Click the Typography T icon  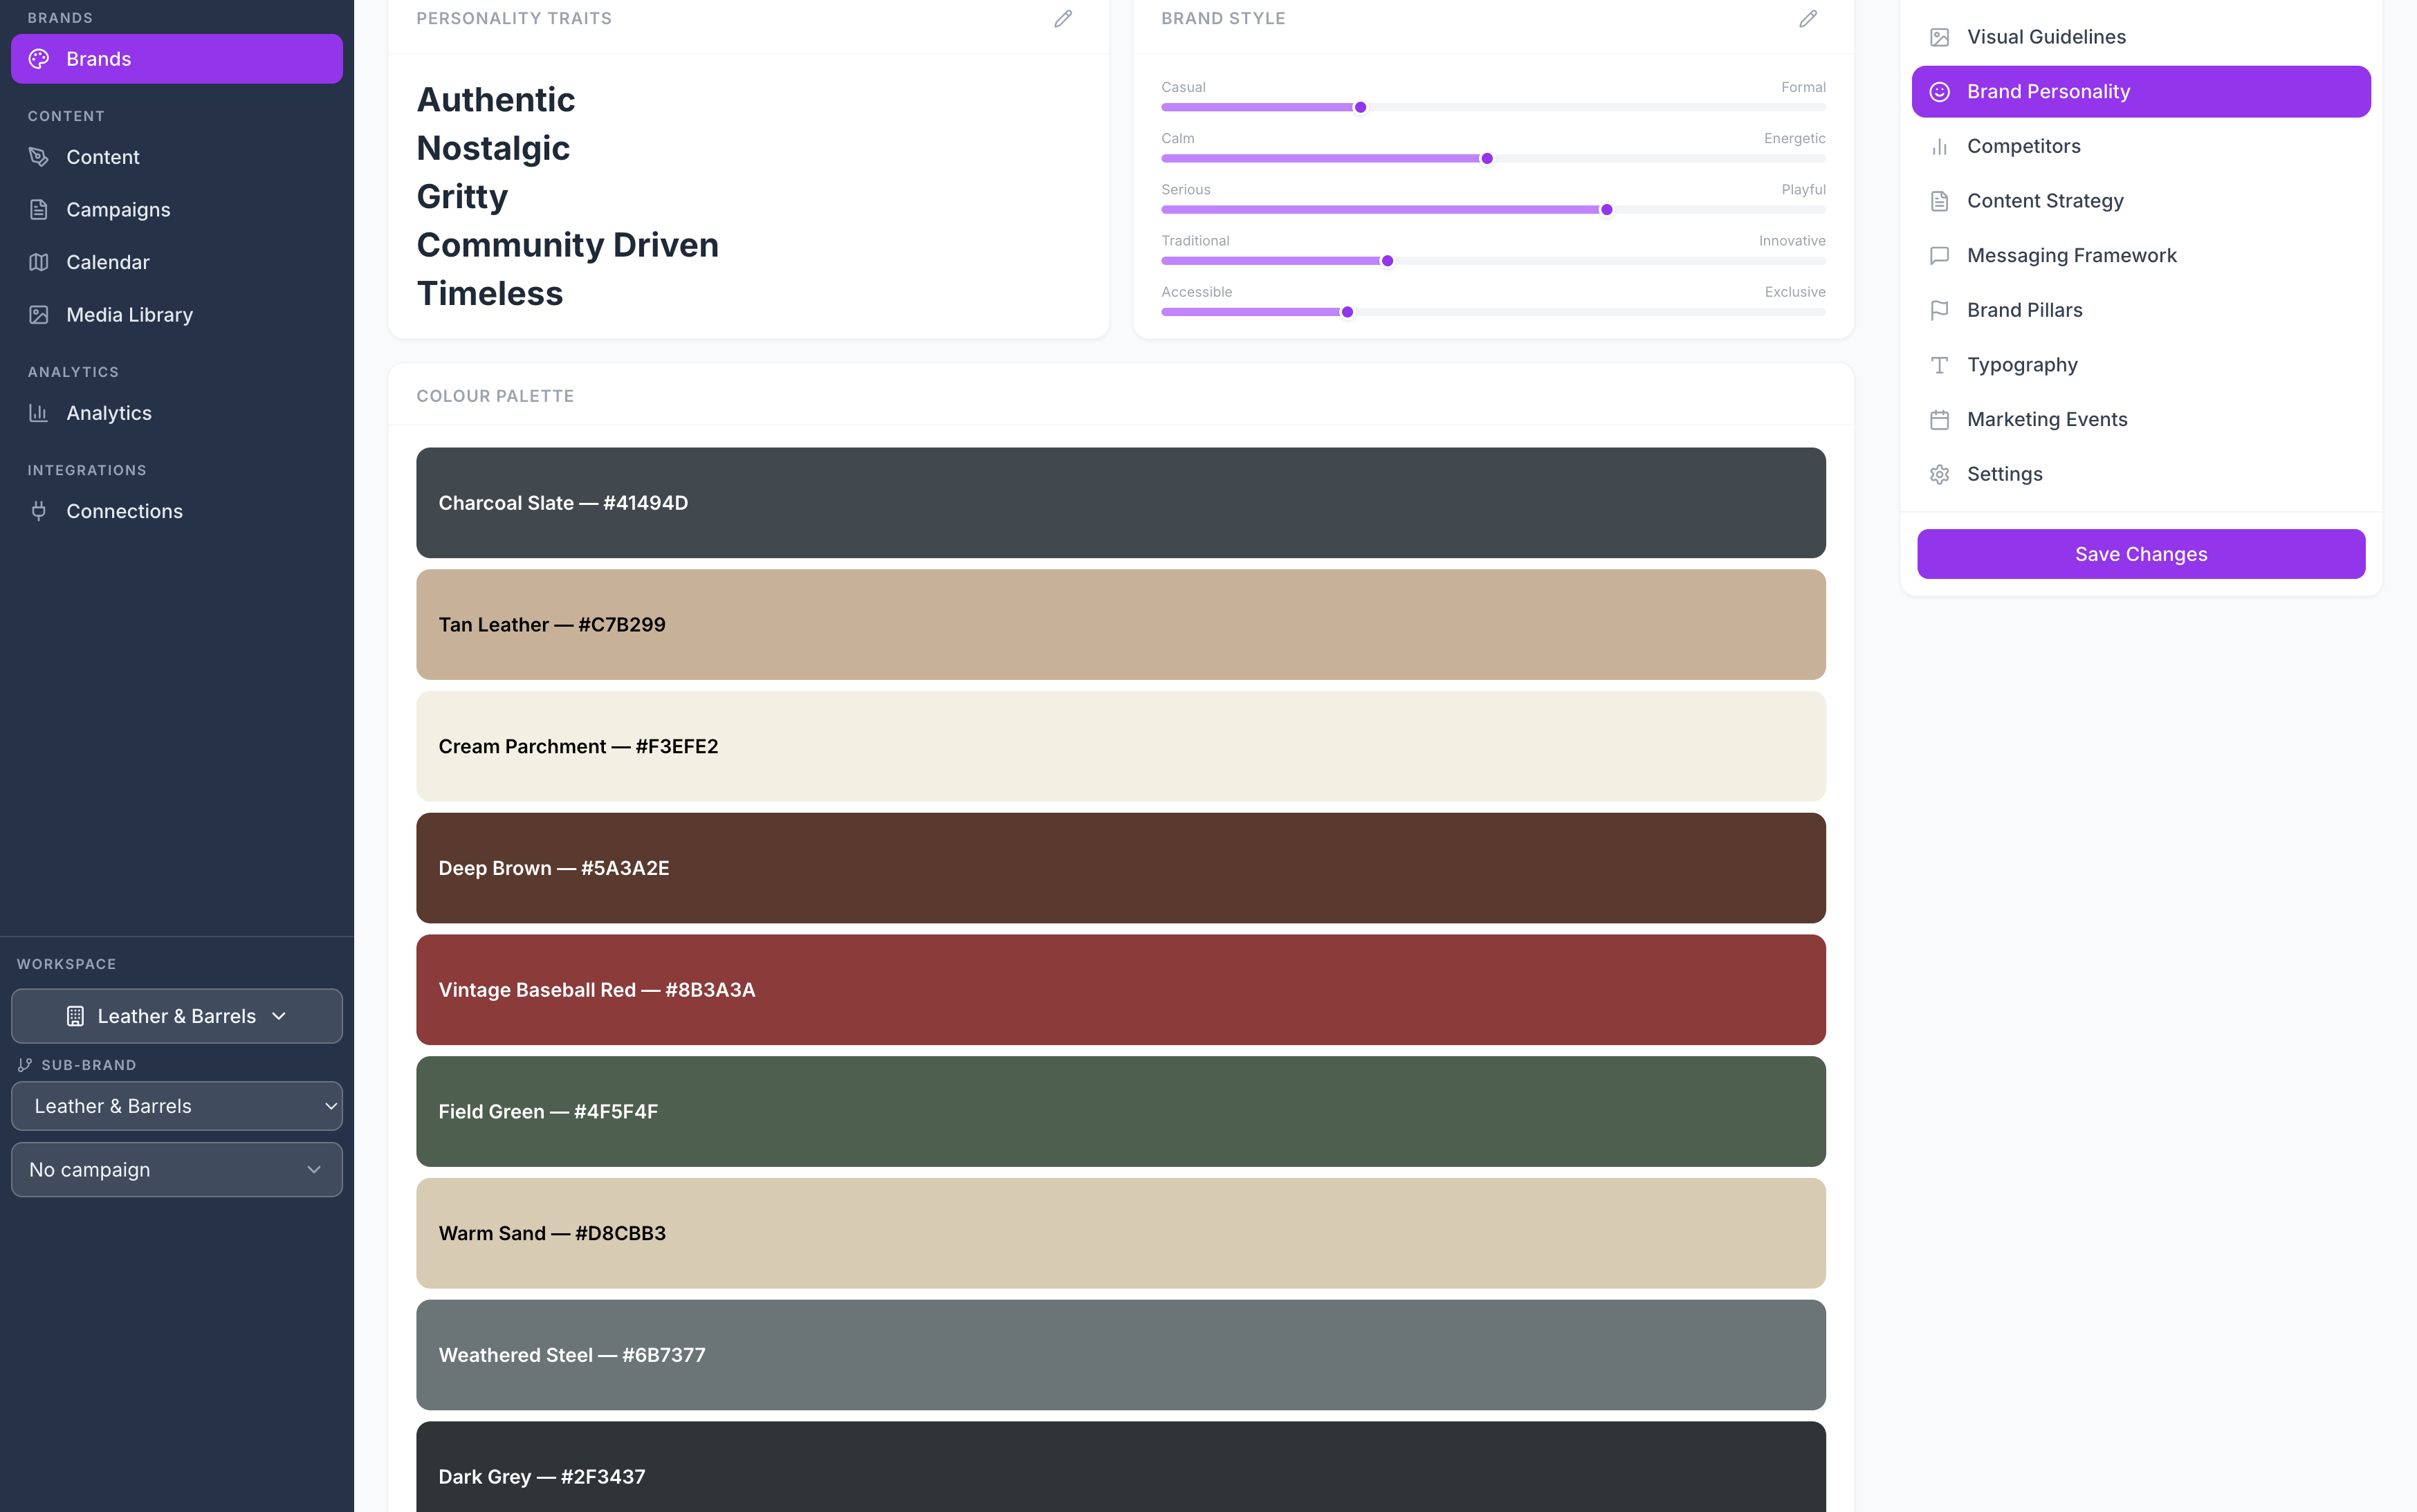coord(1939,365)
